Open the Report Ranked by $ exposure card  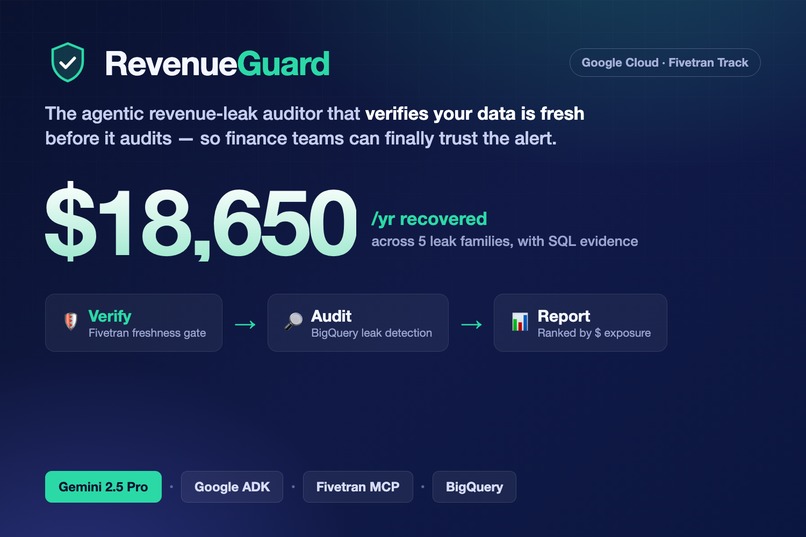tap(580, 323)
